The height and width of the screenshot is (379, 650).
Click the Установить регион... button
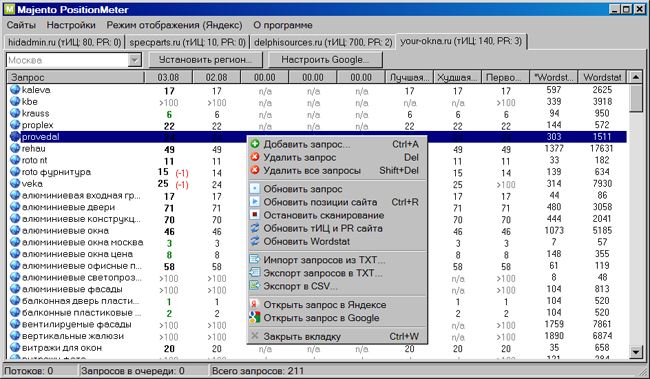click(205, 60)
